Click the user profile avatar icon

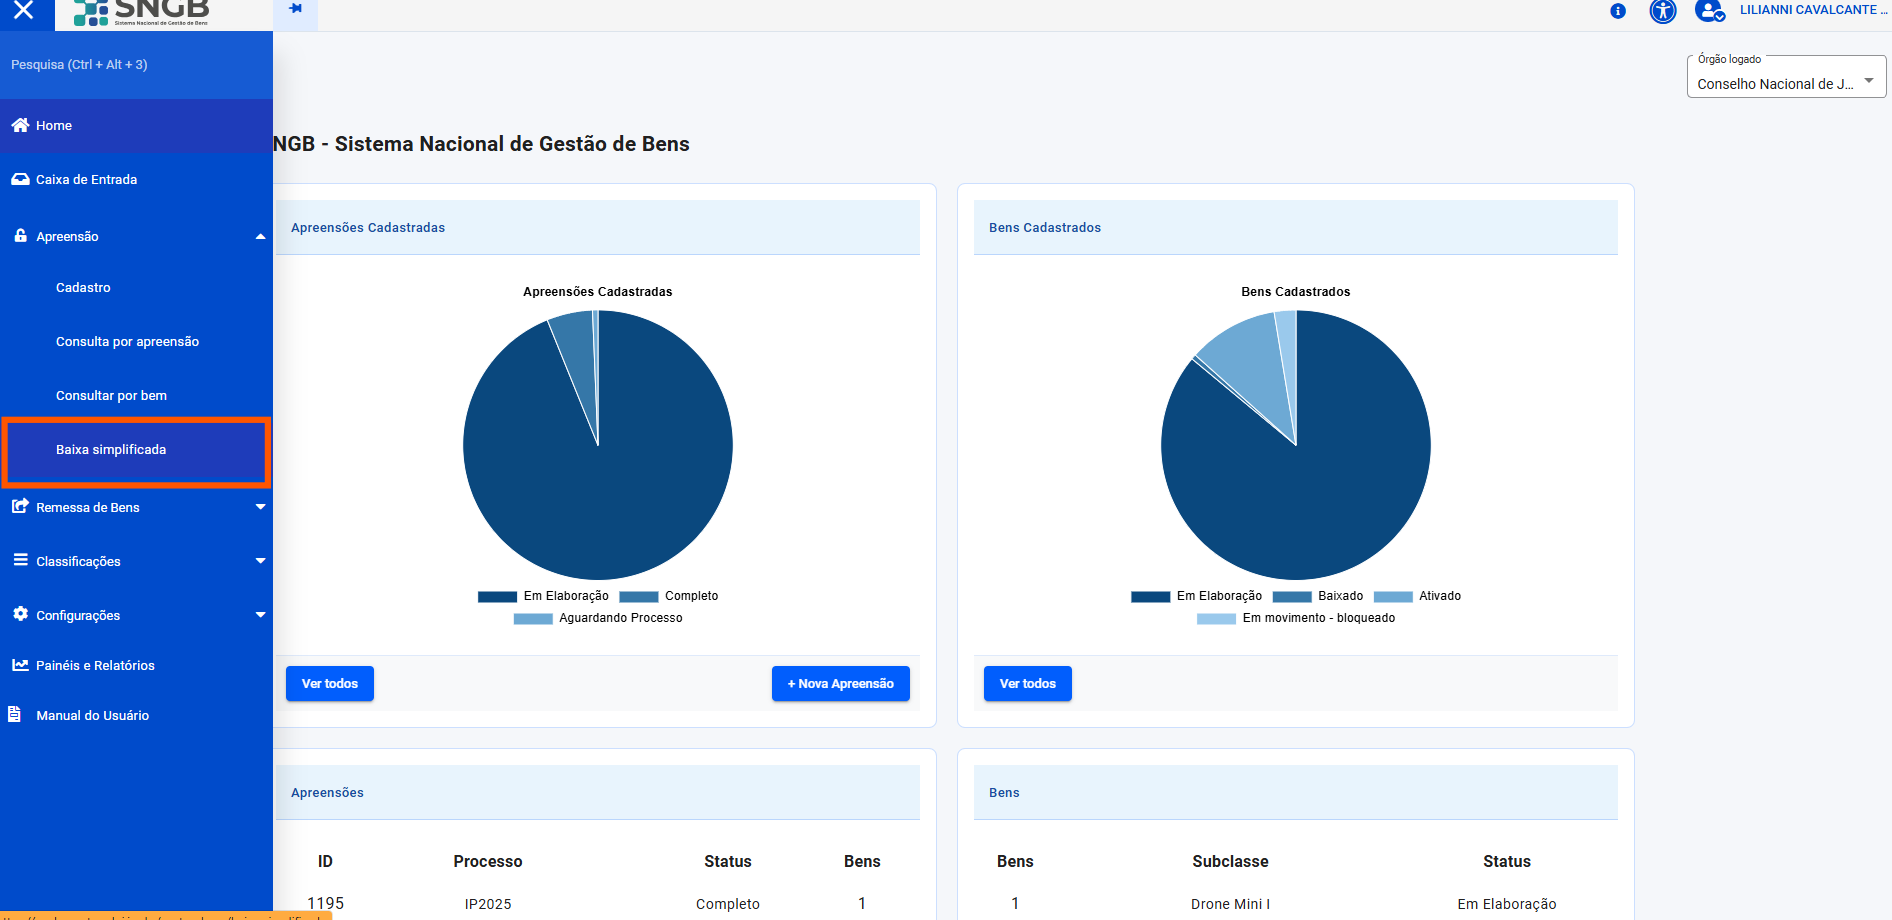click(1709, 11)
